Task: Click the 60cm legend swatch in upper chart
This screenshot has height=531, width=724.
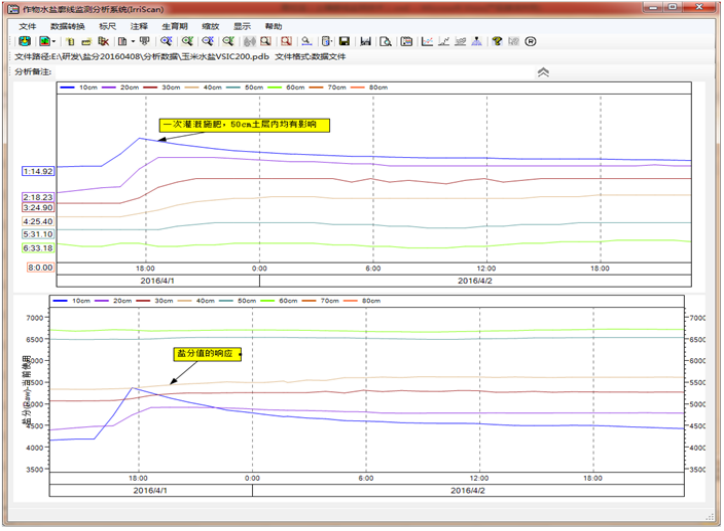Action: click(274, 87)
